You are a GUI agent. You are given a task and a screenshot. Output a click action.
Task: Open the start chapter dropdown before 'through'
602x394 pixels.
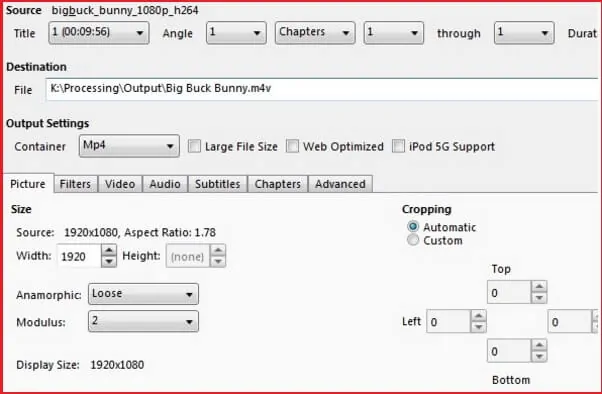(x=394, y=33)
